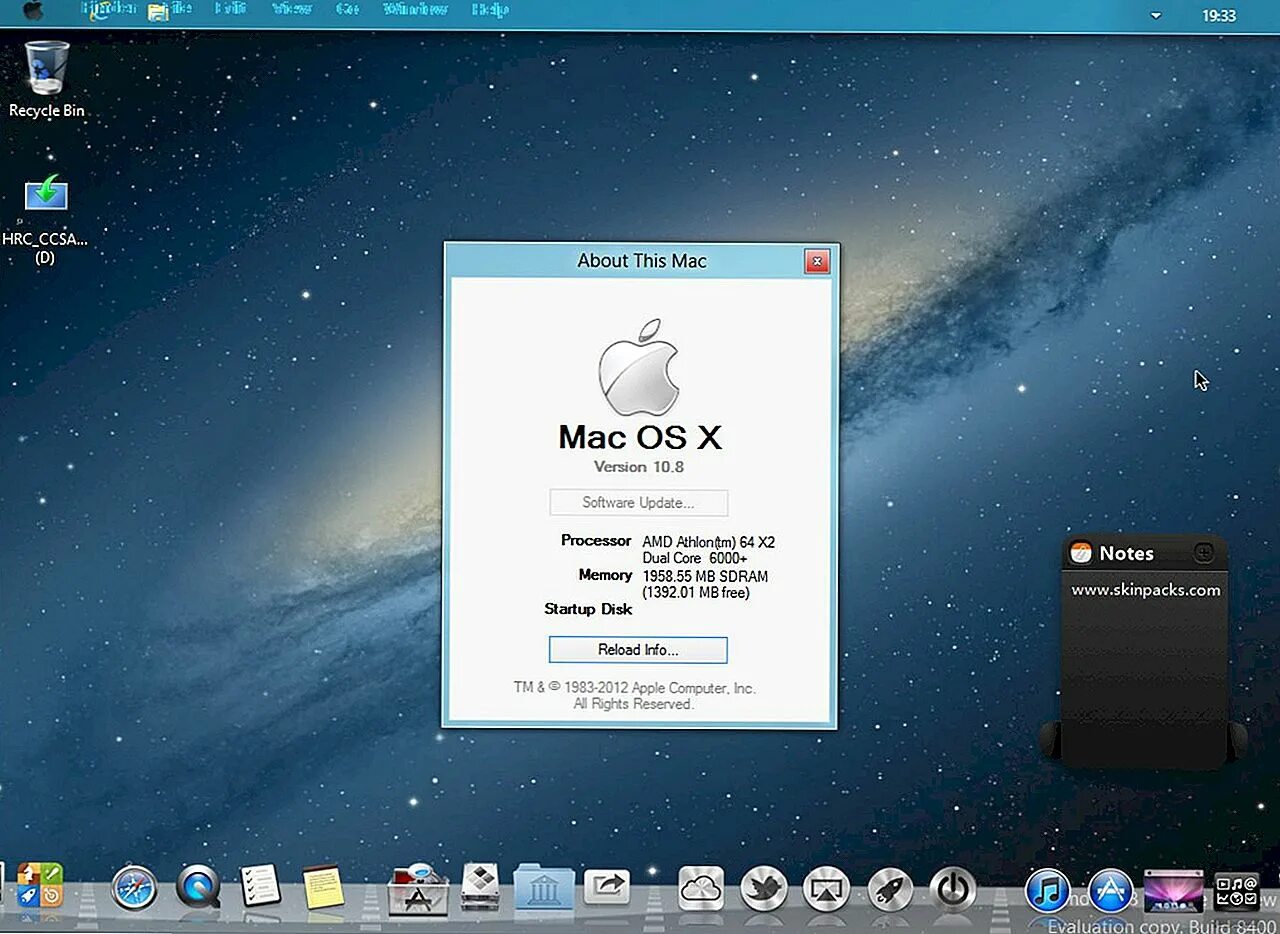Click the large Apple logo in About dialog

point(639,368)
